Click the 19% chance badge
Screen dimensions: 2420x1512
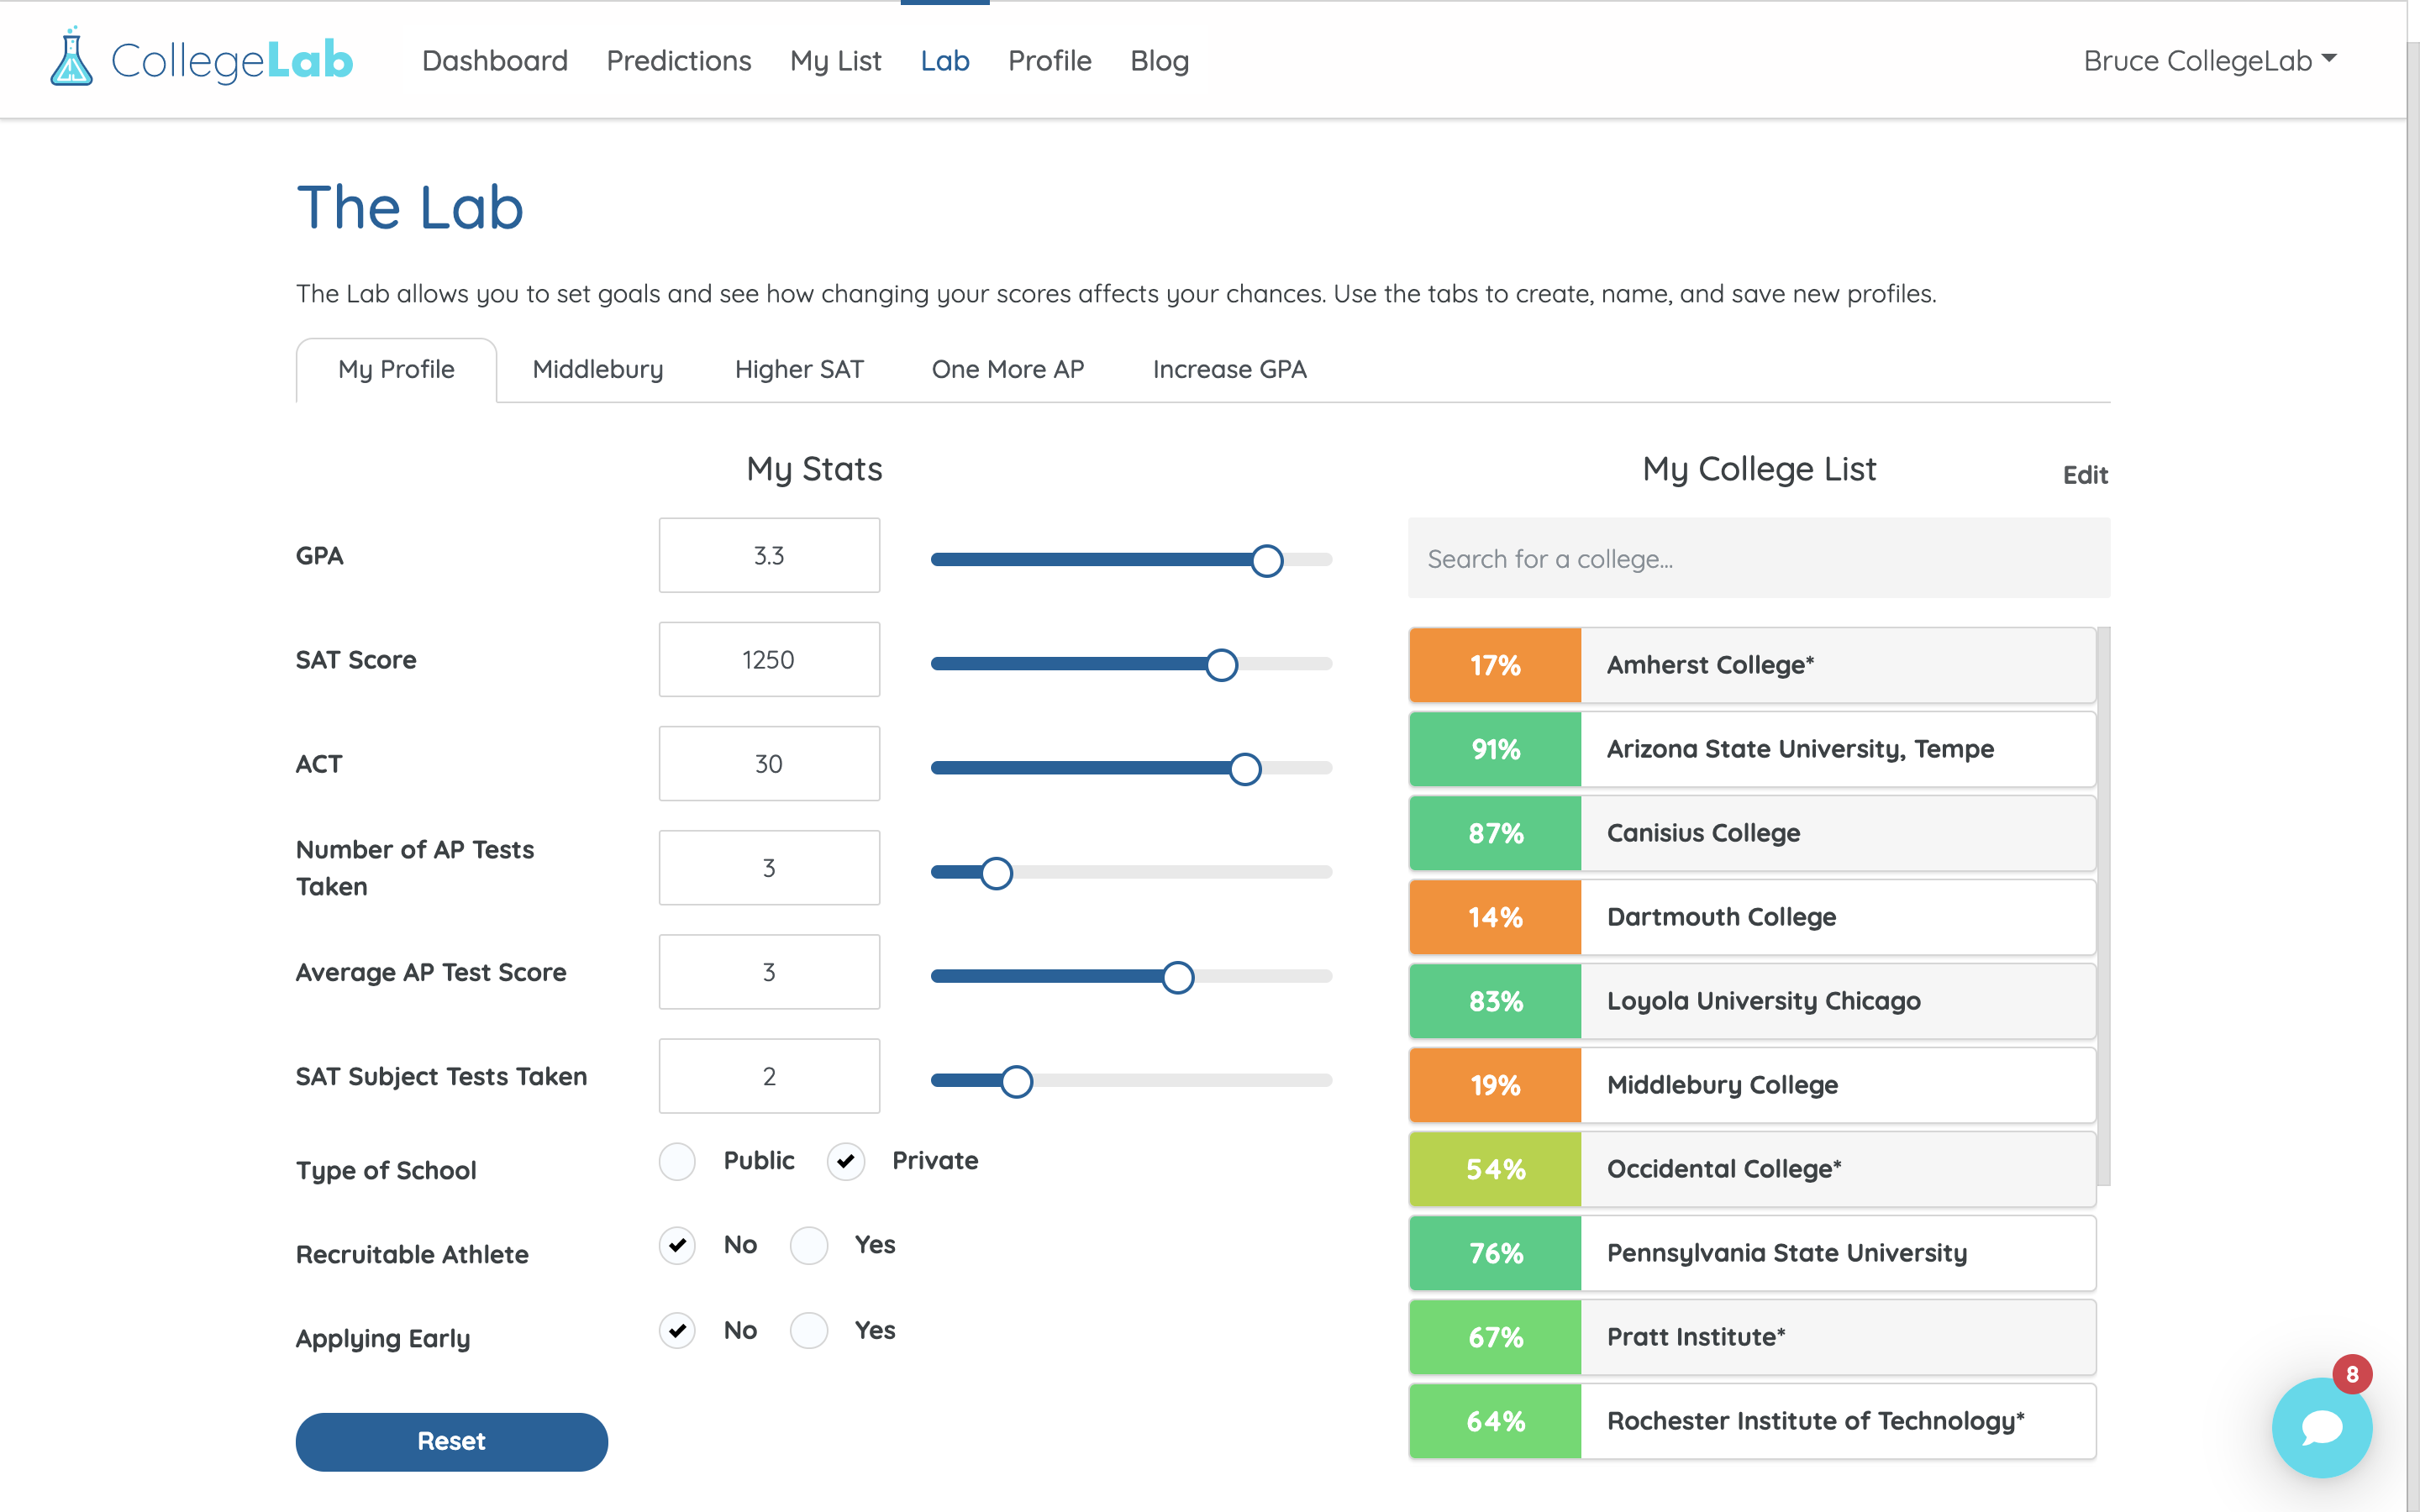tap(1495, 1085)
